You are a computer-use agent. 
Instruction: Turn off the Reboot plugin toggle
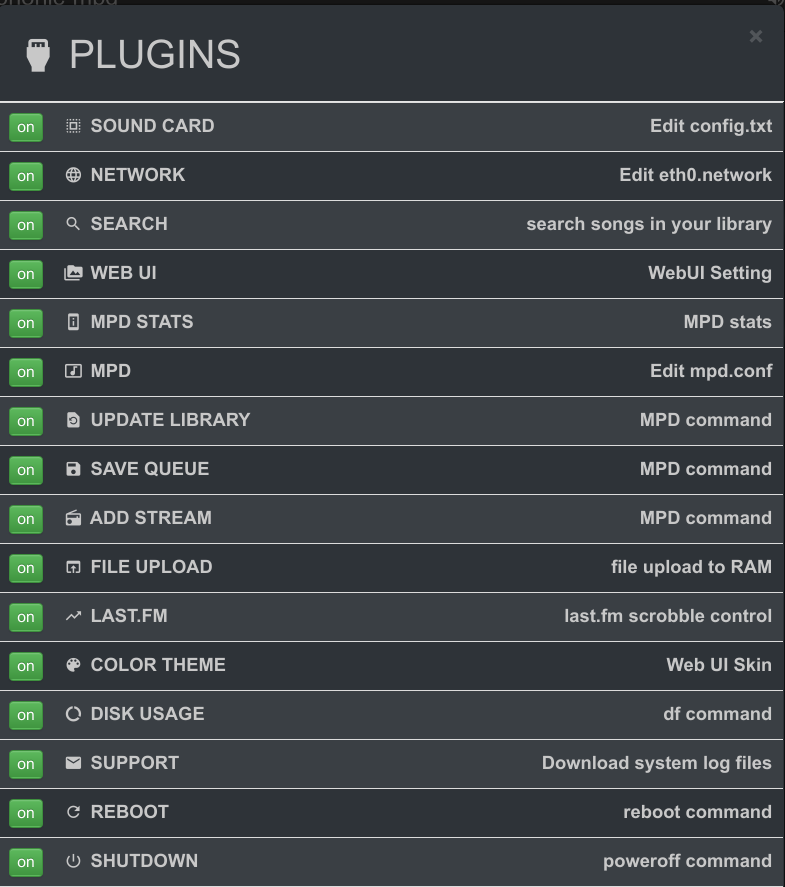(x=25, y=813)
